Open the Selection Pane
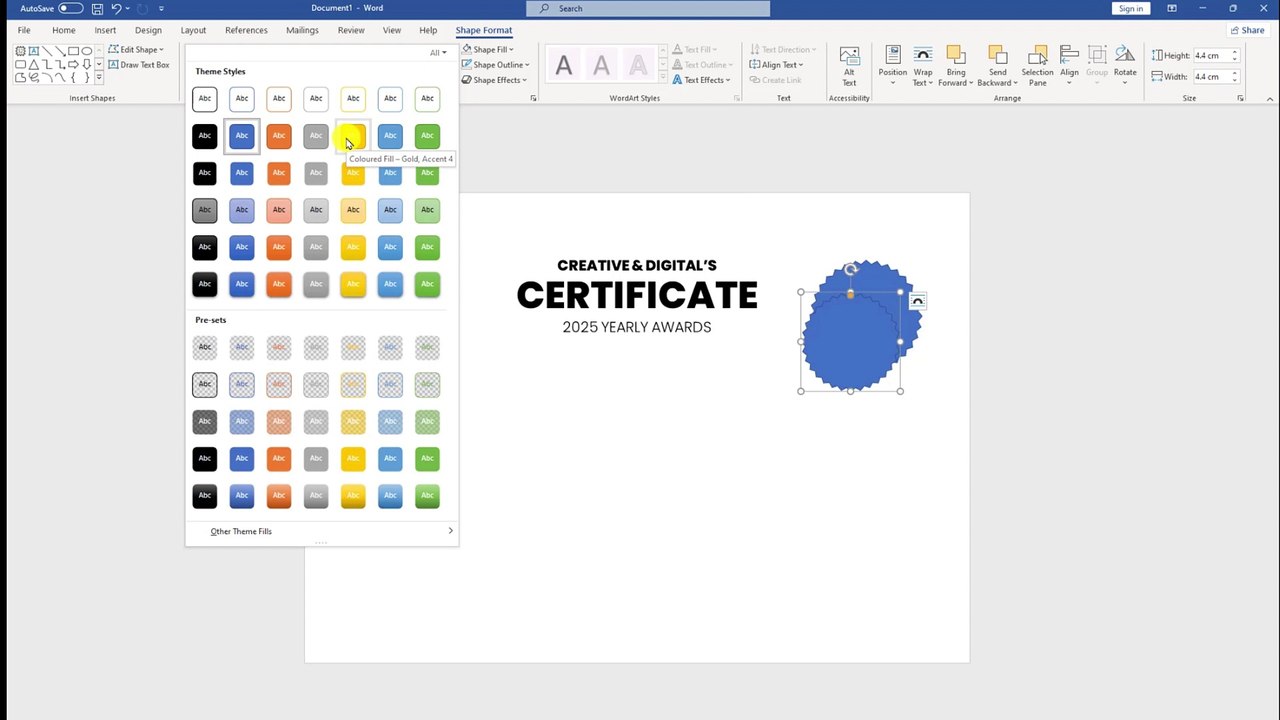 pyautogui.click(x=1037, y=67)
